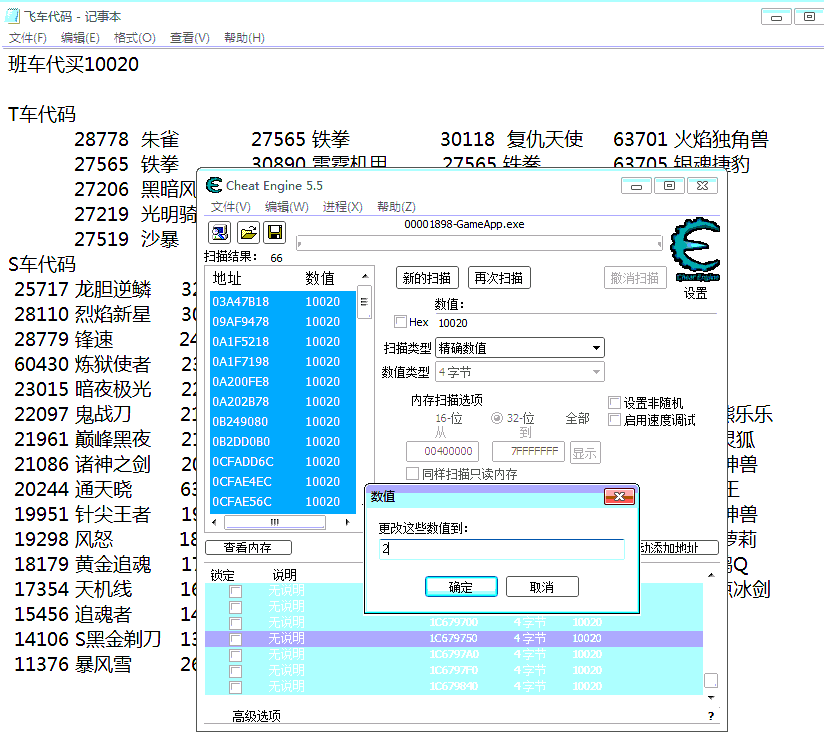This screenshot has height=733, width=824.
Task: Check the 同样扫描只读内存 checkbox
Action: 411,472
